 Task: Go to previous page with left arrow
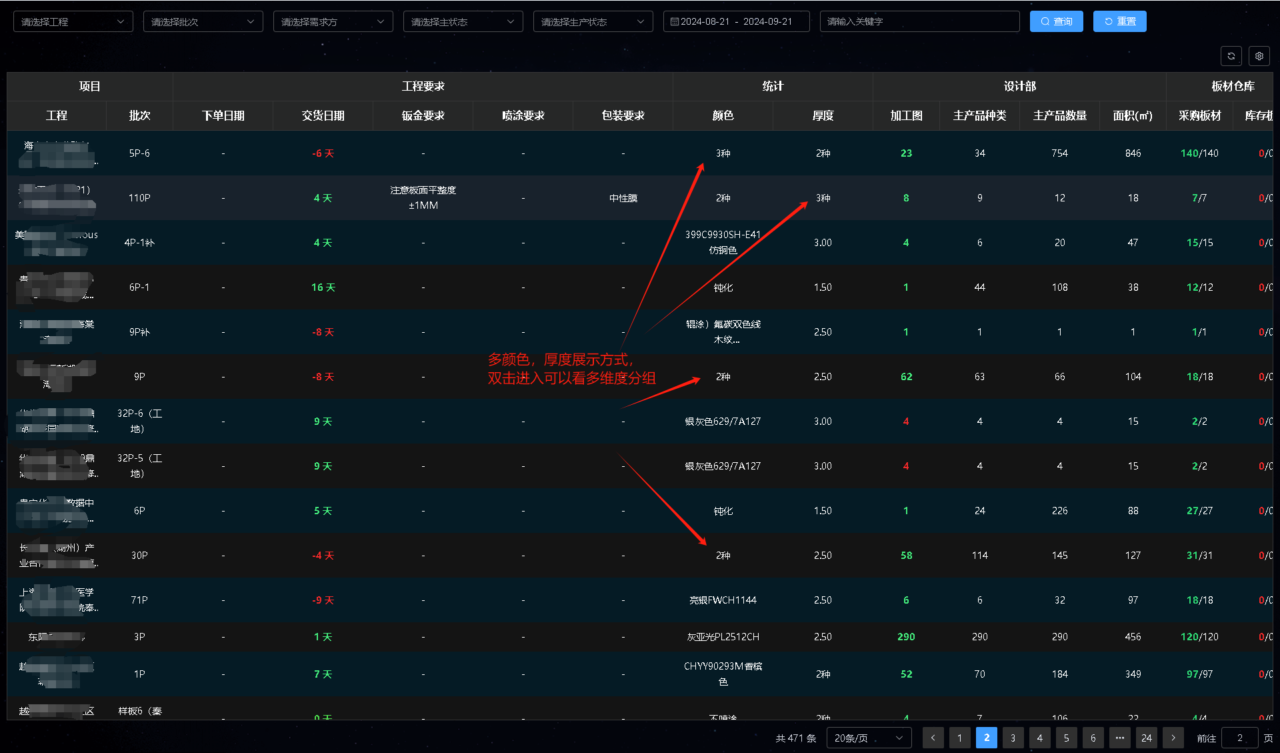coord(933,738)
